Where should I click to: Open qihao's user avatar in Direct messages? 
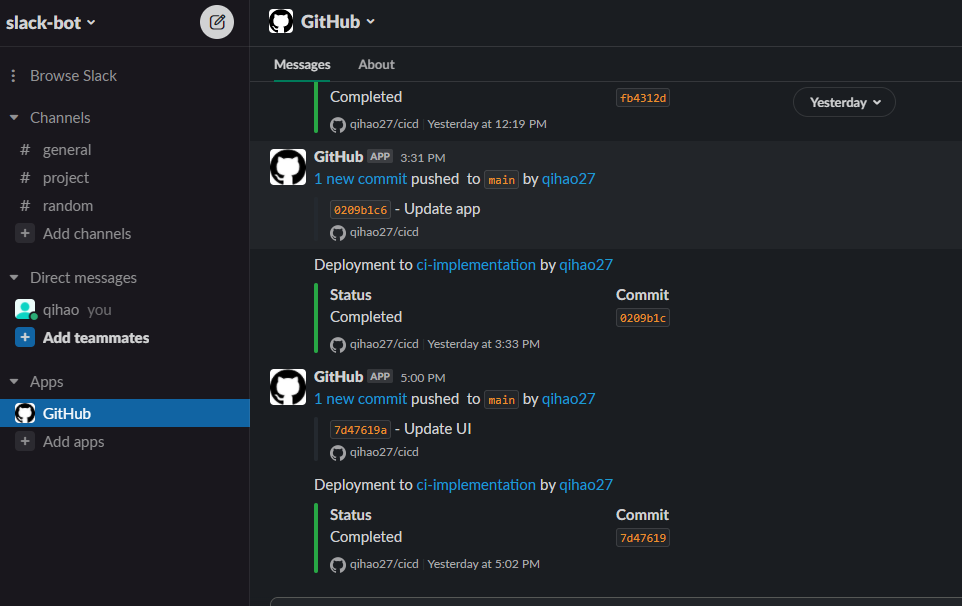tap(25, 309)
